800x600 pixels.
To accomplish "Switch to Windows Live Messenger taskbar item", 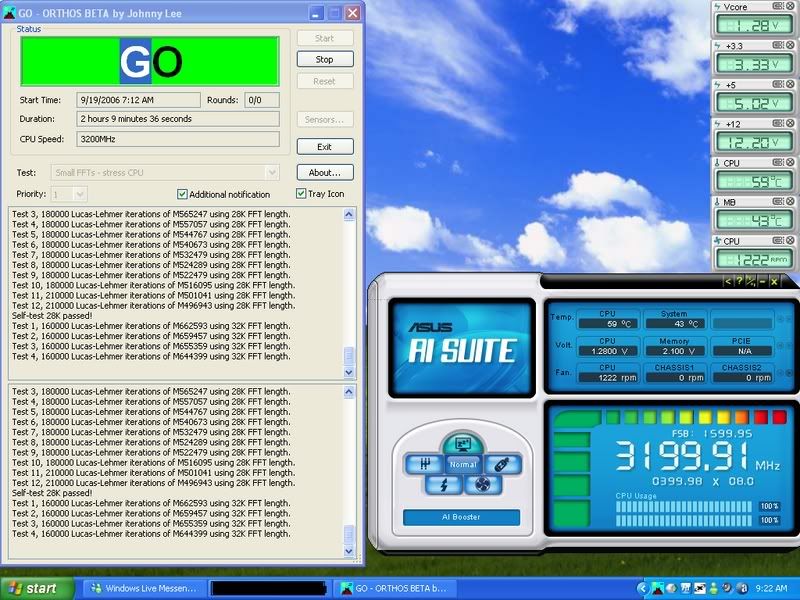I will coord(144,588).
